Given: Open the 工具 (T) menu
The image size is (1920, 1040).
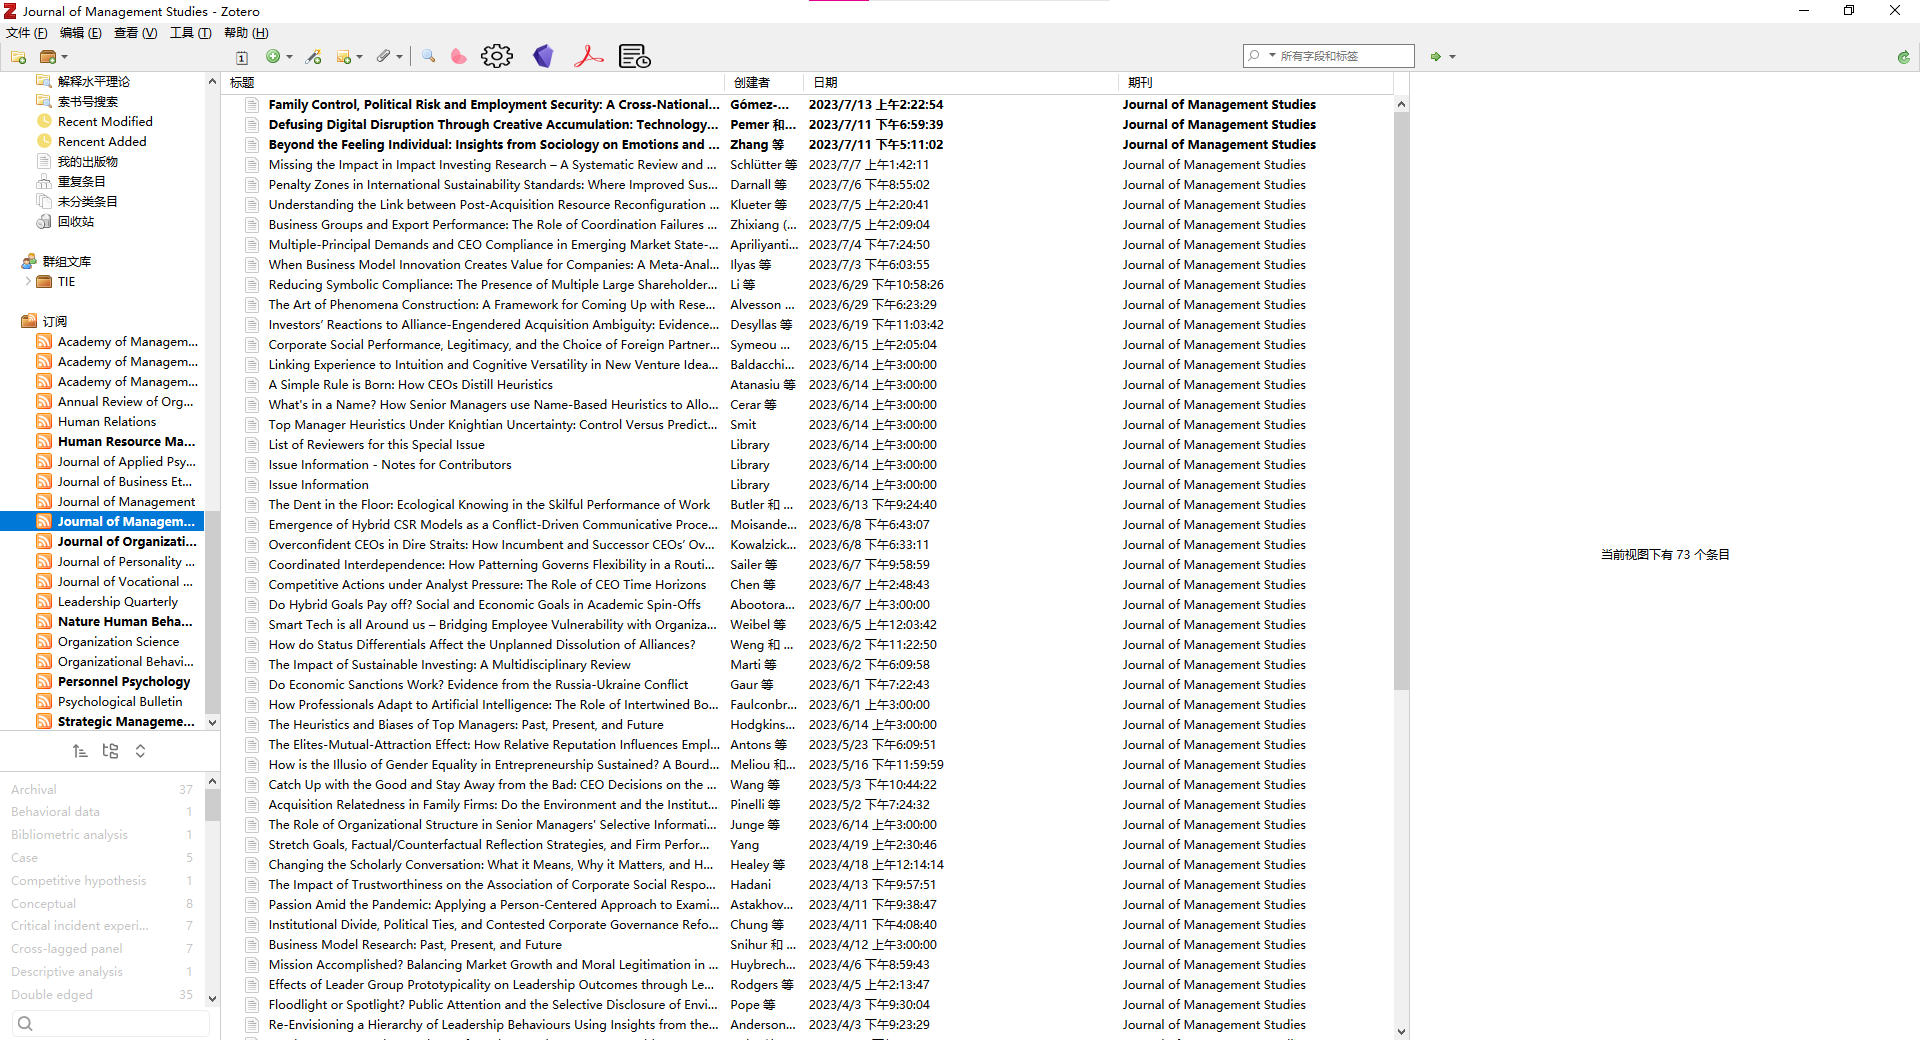Looking at the screenshot, I should tap(191, 33).
